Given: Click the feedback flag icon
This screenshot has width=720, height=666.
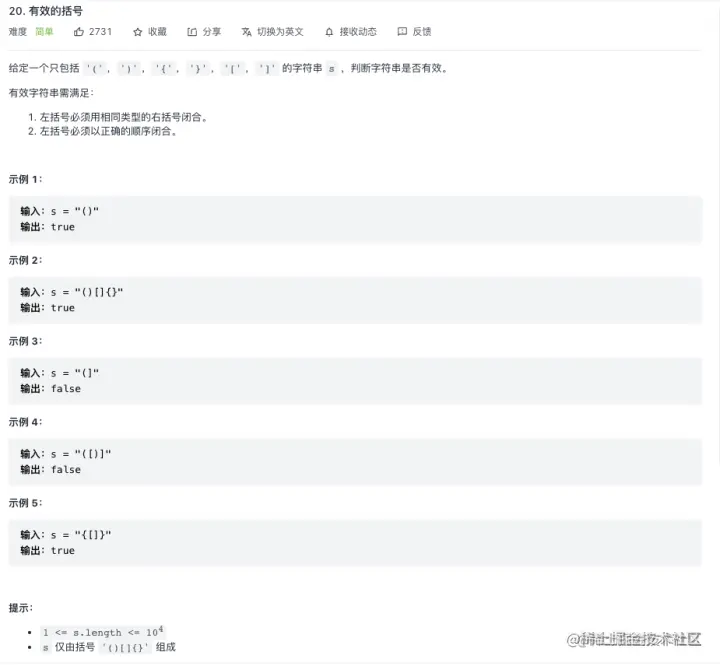Looking at the screenshot, I should 402,32.
